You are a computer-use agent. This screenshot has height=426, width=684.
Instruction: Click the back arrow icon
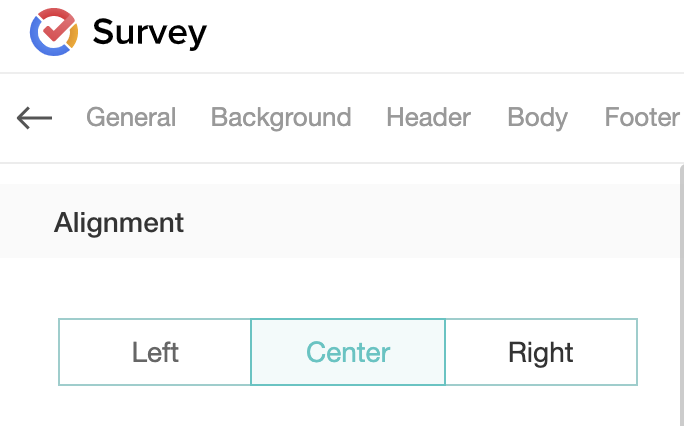click(x=34, y=118)
